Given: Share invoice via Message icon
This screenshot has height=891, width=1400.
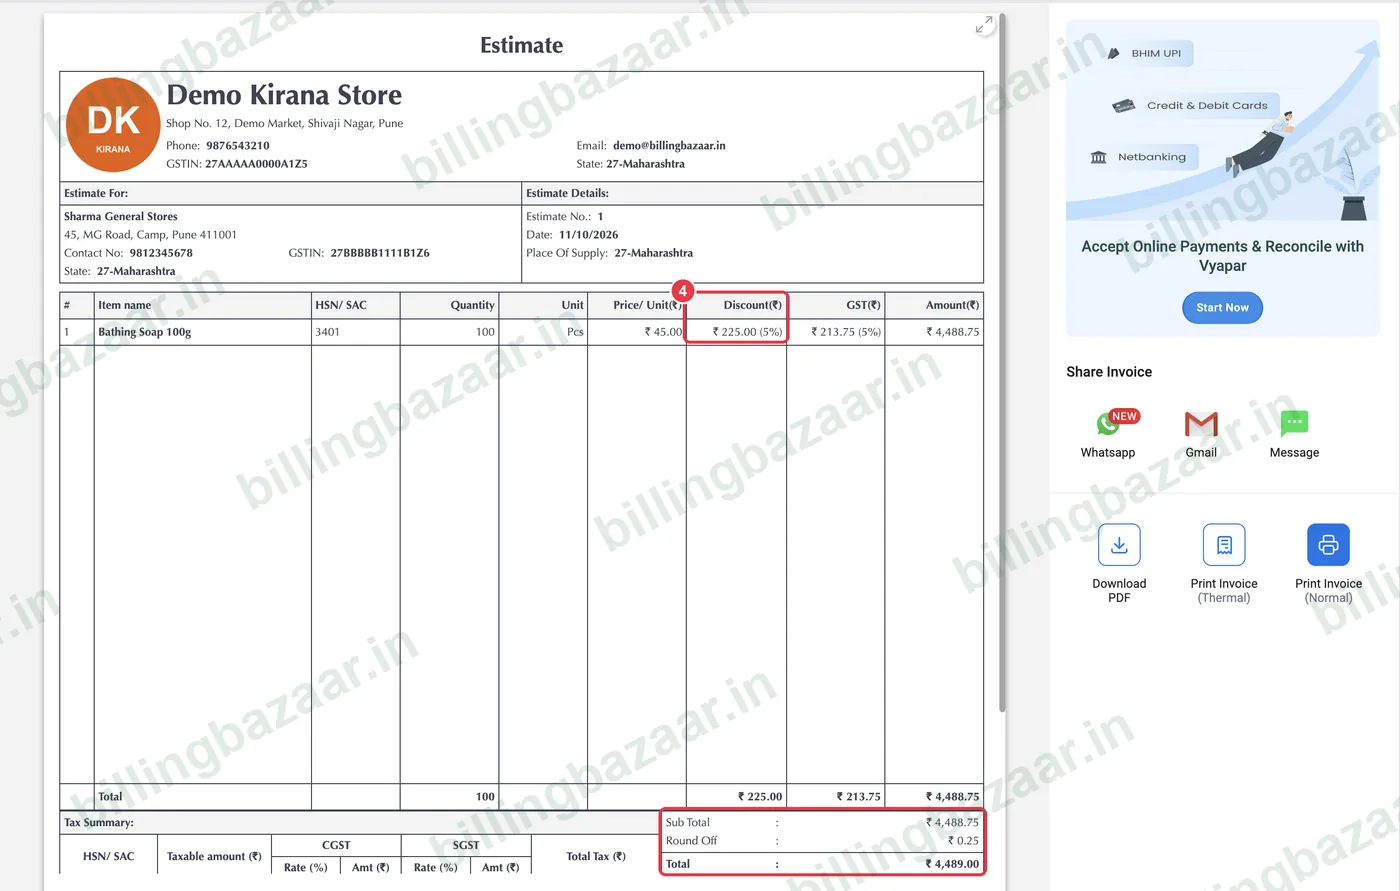Looking at the screenshot, I should (1294, 423).
